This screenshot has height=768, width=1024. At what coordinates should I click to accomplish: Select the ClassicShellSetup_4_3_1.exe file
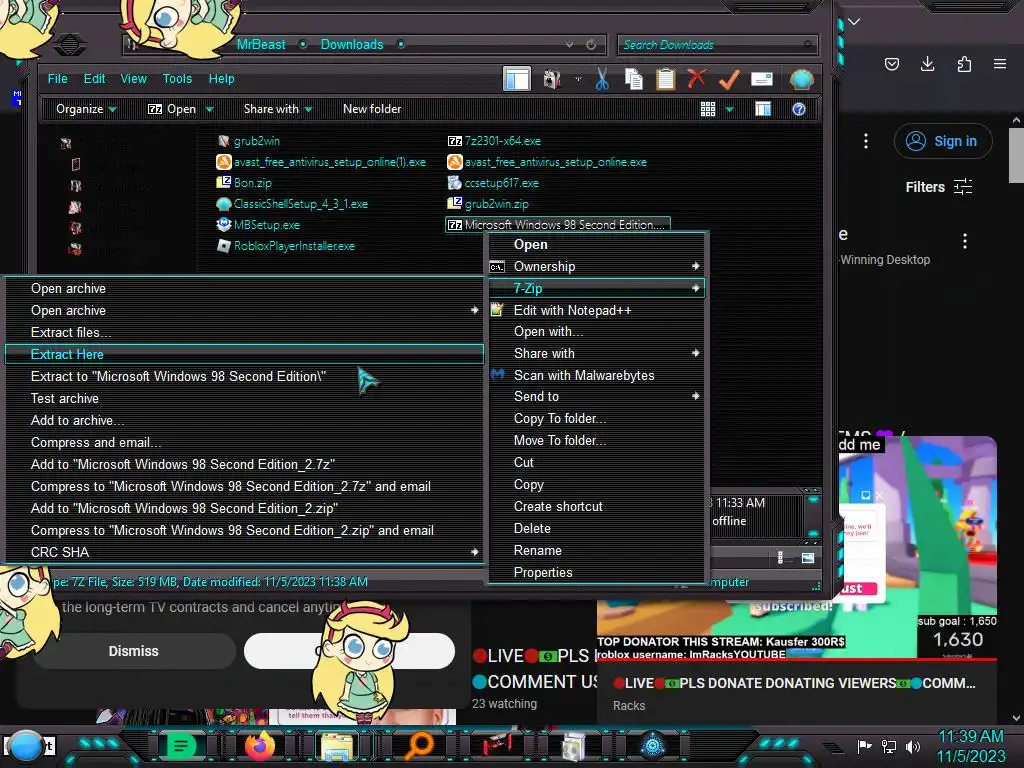[x=292, y=204]
